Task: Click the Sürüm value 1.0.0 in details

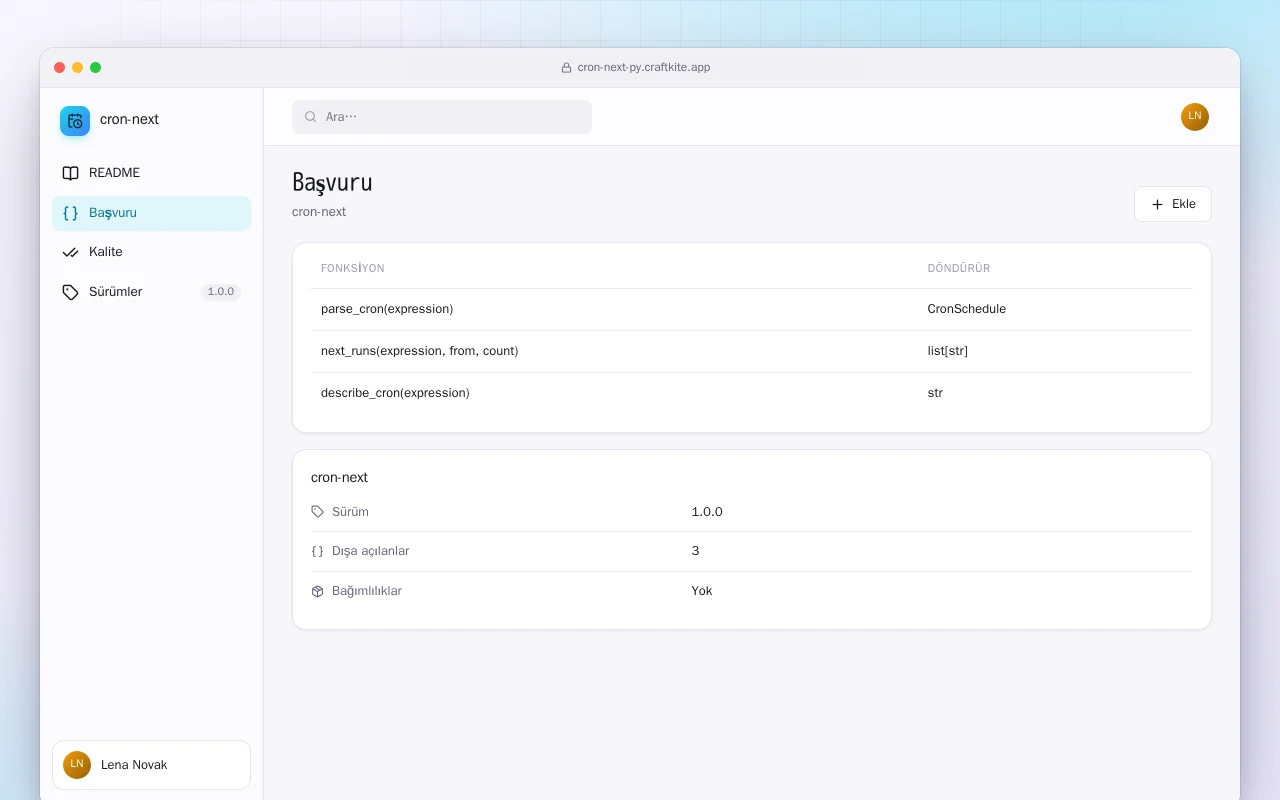Action: click(707, 512)
